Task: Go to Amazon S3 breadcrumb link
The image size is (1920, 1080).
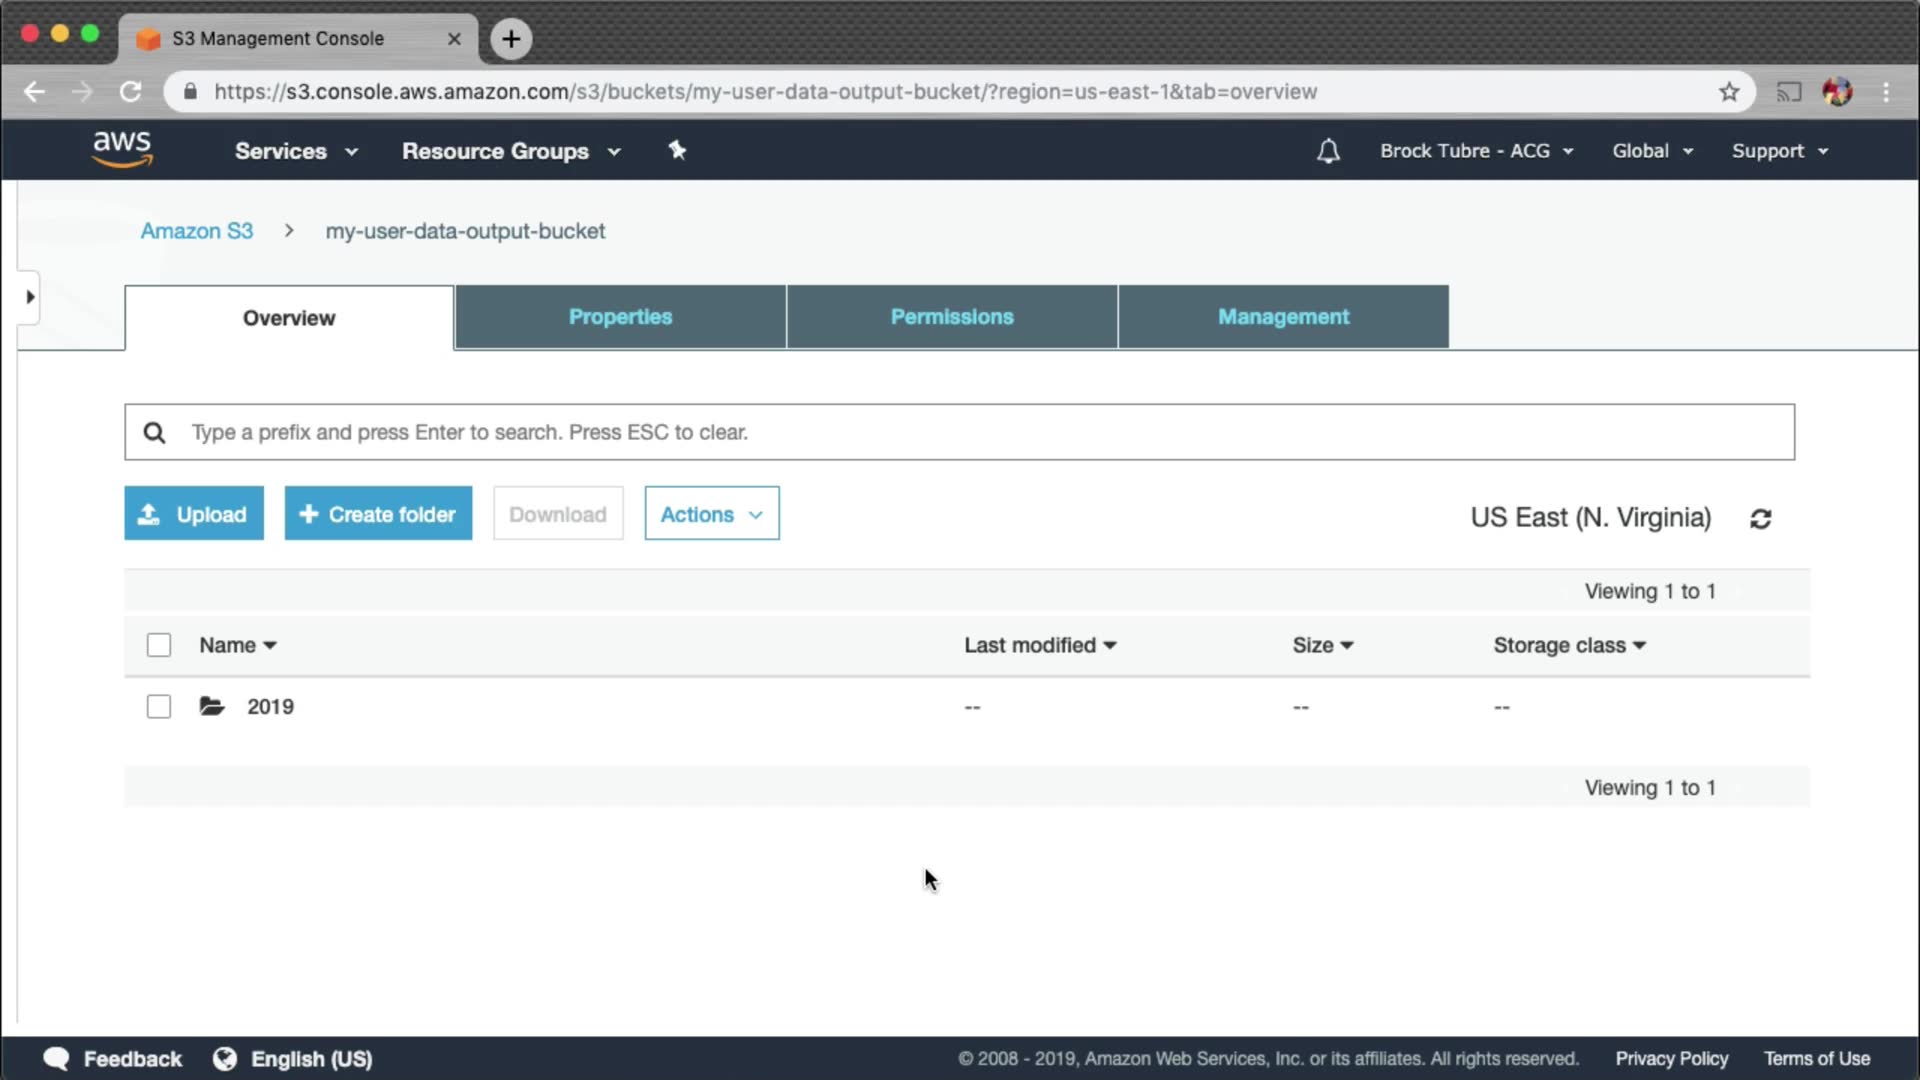Action: click(x=197, y=231)
